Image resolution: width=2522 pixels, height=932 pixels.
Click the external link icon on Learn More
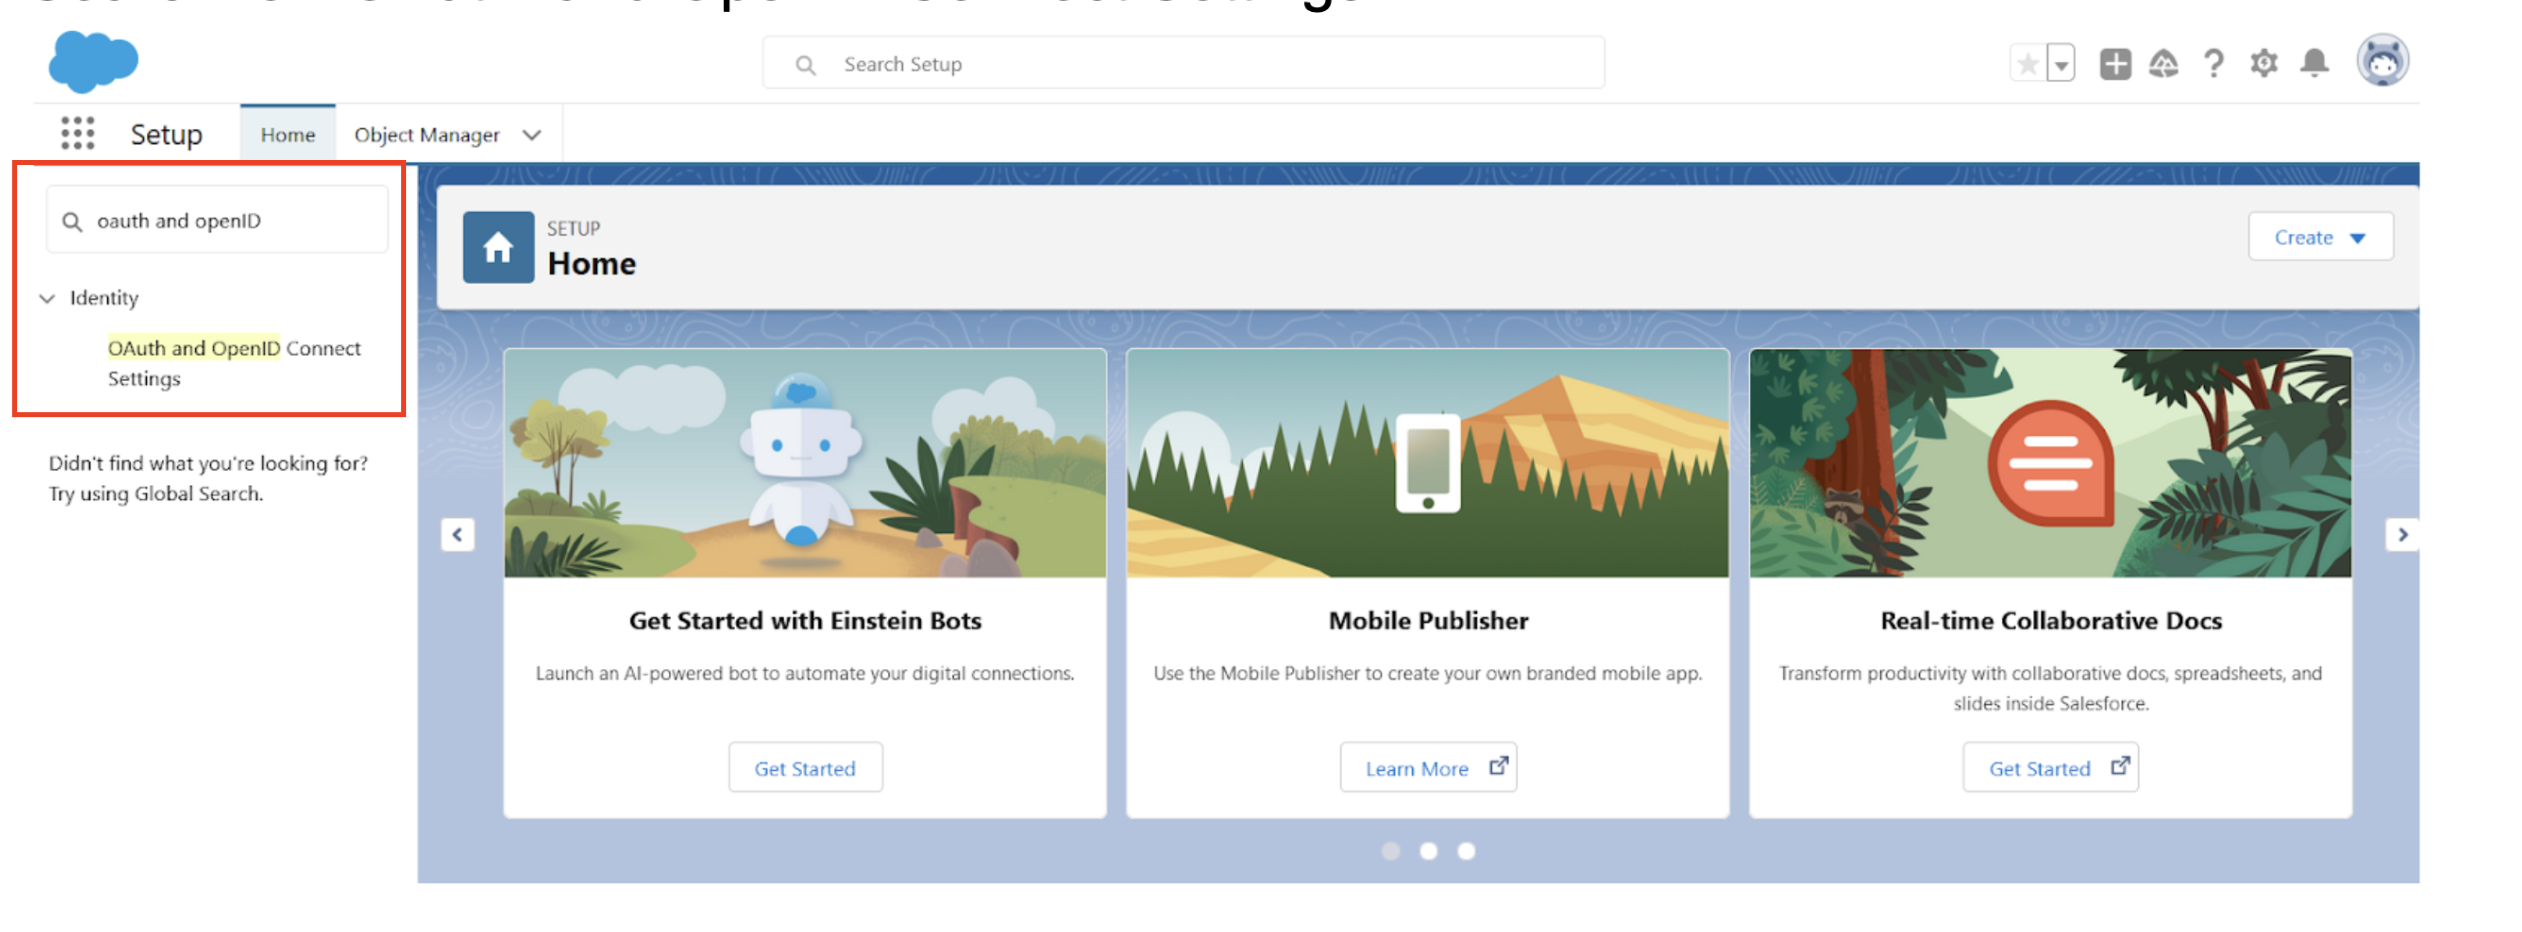click(x=1498, y=766)
